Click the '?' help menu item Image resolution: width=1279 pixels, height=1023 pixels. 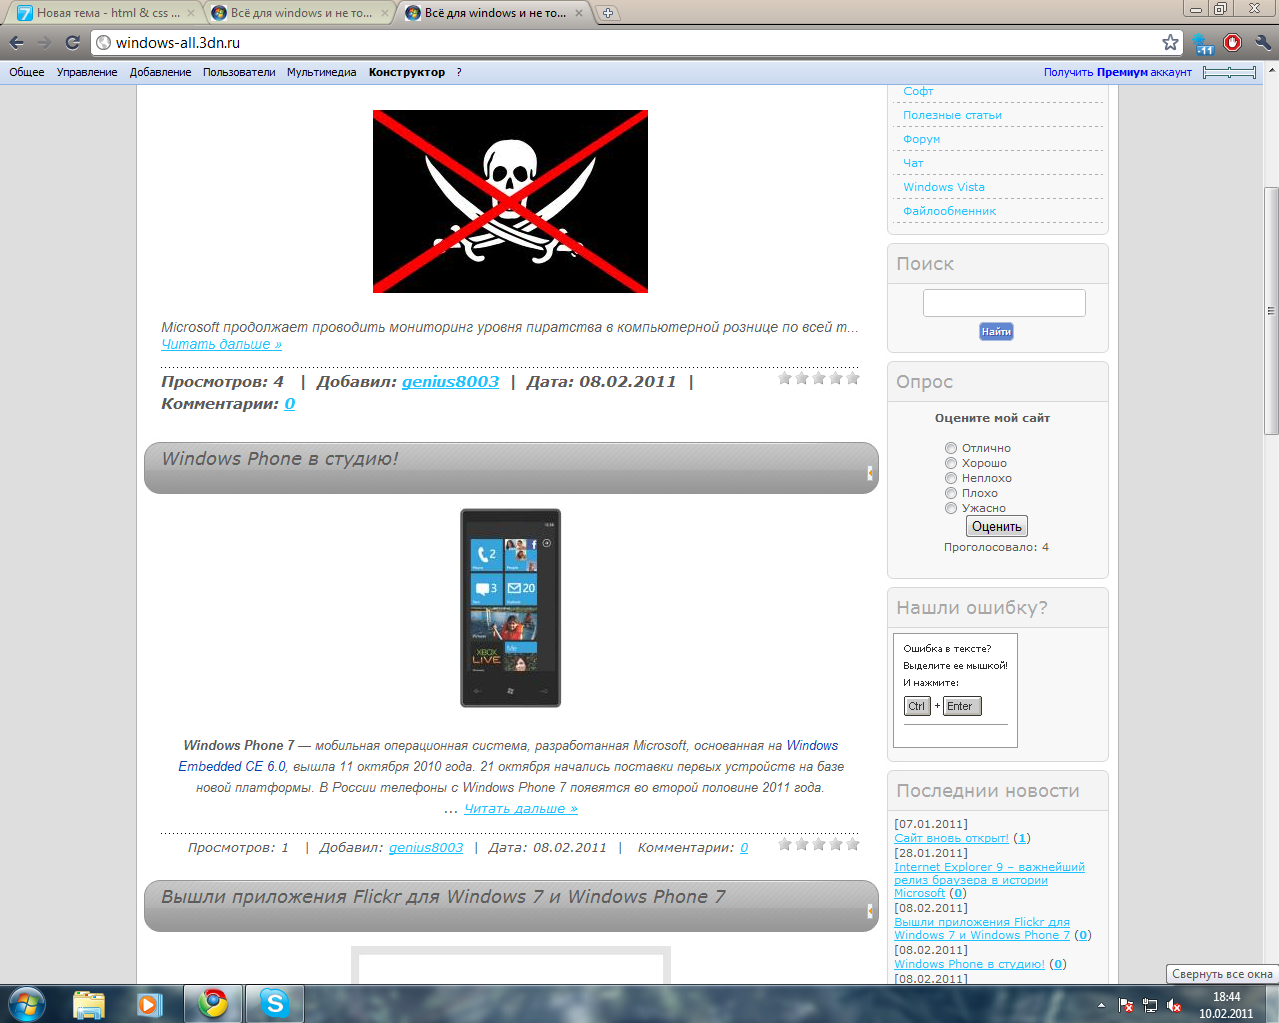coord(459,72)
